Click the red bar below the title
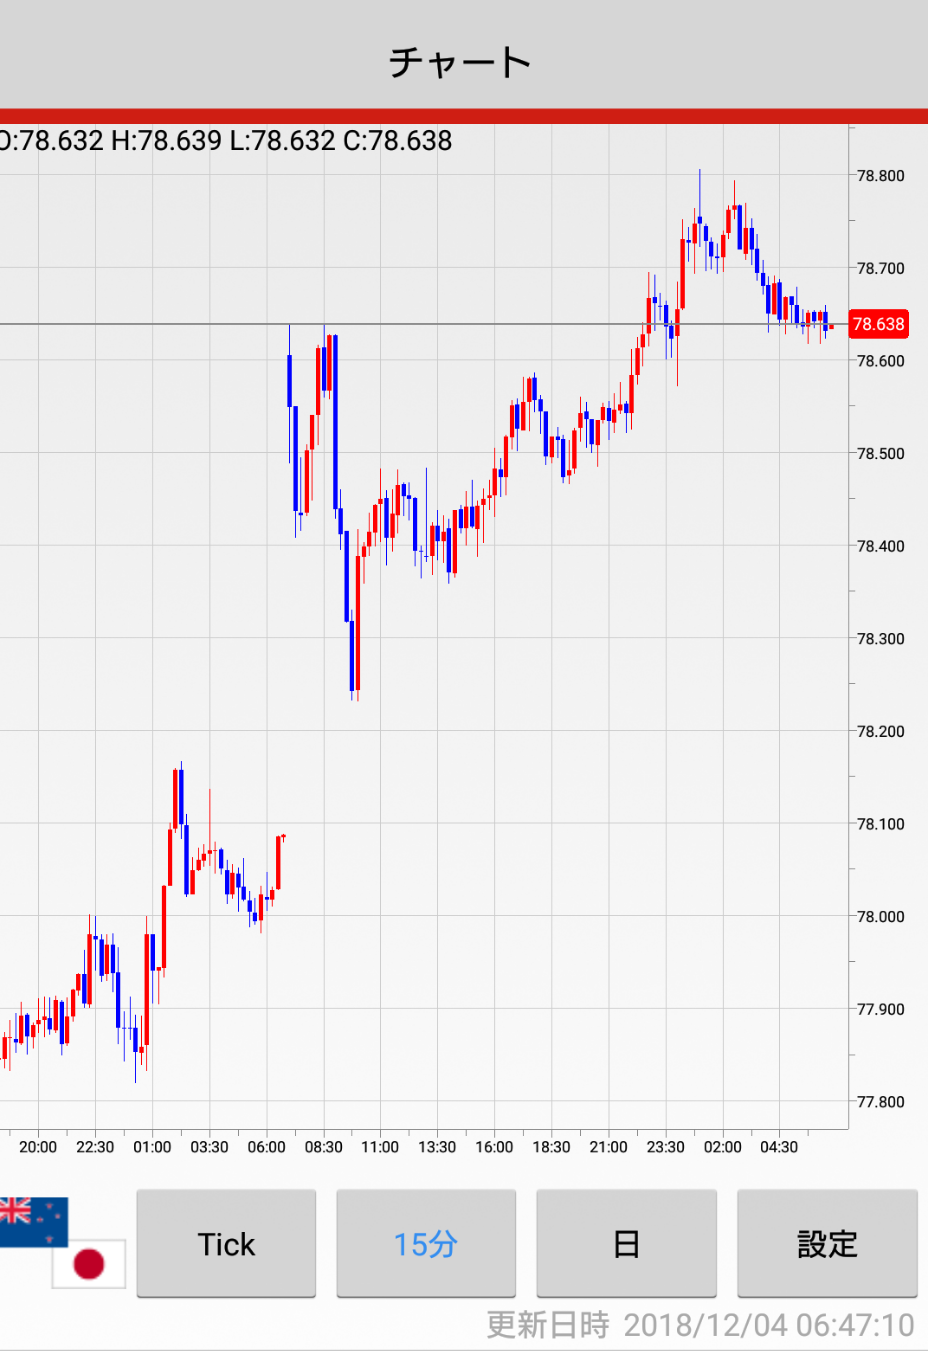The height and width of the screenshot is (1351, 928). pos(464,116)
